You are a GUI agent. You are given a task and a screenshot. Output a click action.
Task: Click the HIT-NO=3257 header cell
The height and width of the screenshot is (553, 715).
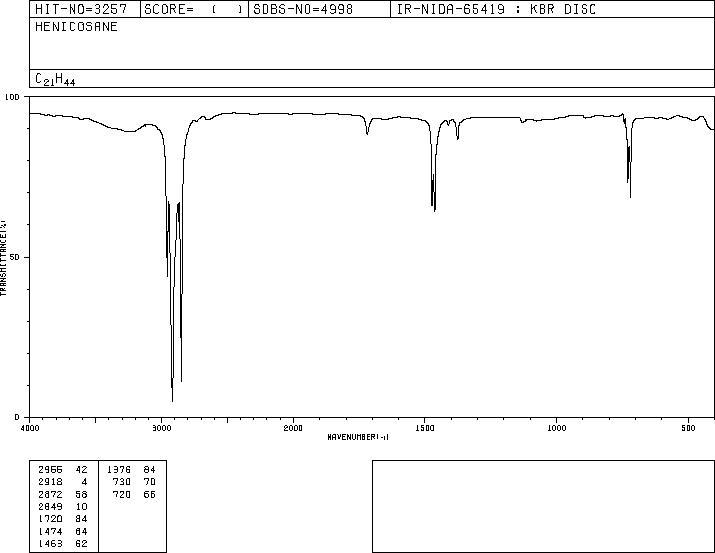84,9
